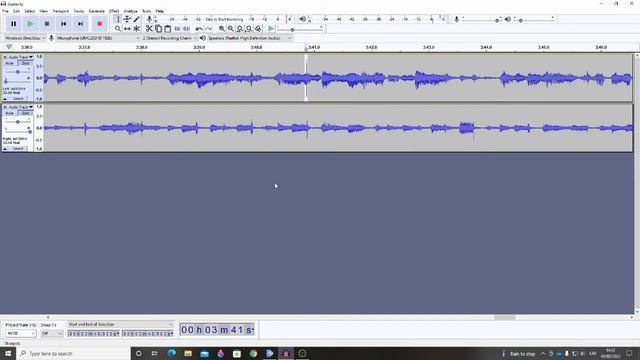Open the Speakers playback device dropdown
This screenshot has width=640, height=360.
[249, 38]
